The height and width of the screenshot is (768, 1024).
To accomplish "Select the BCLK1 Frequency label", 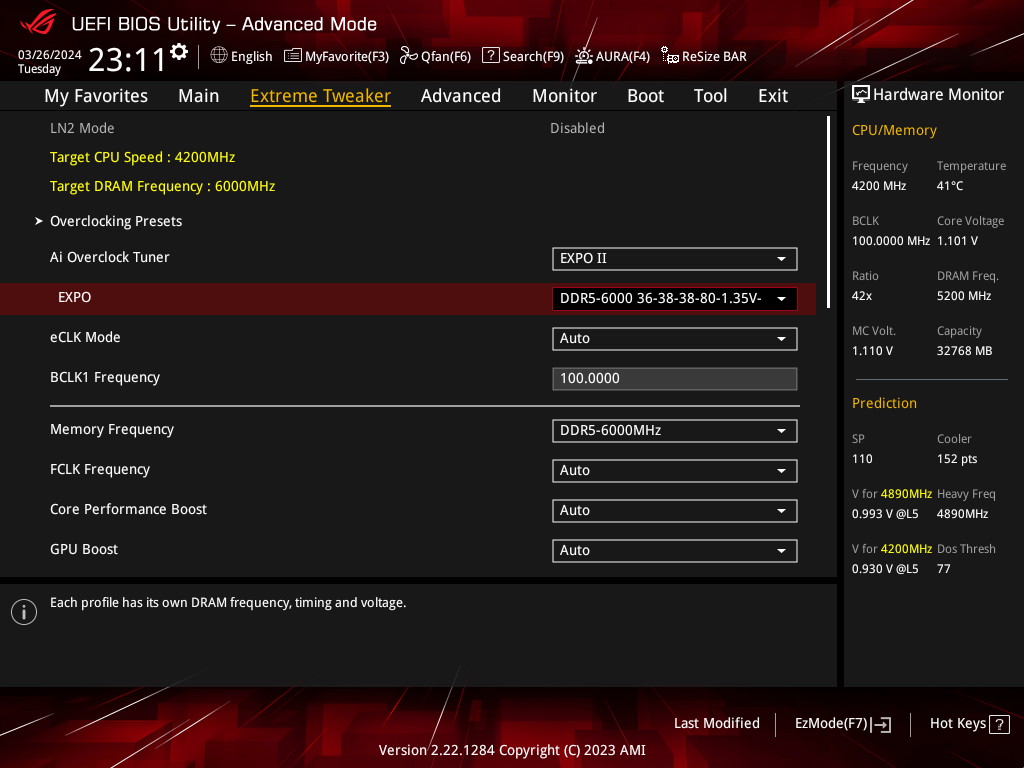I will click(x=104, y=377).
